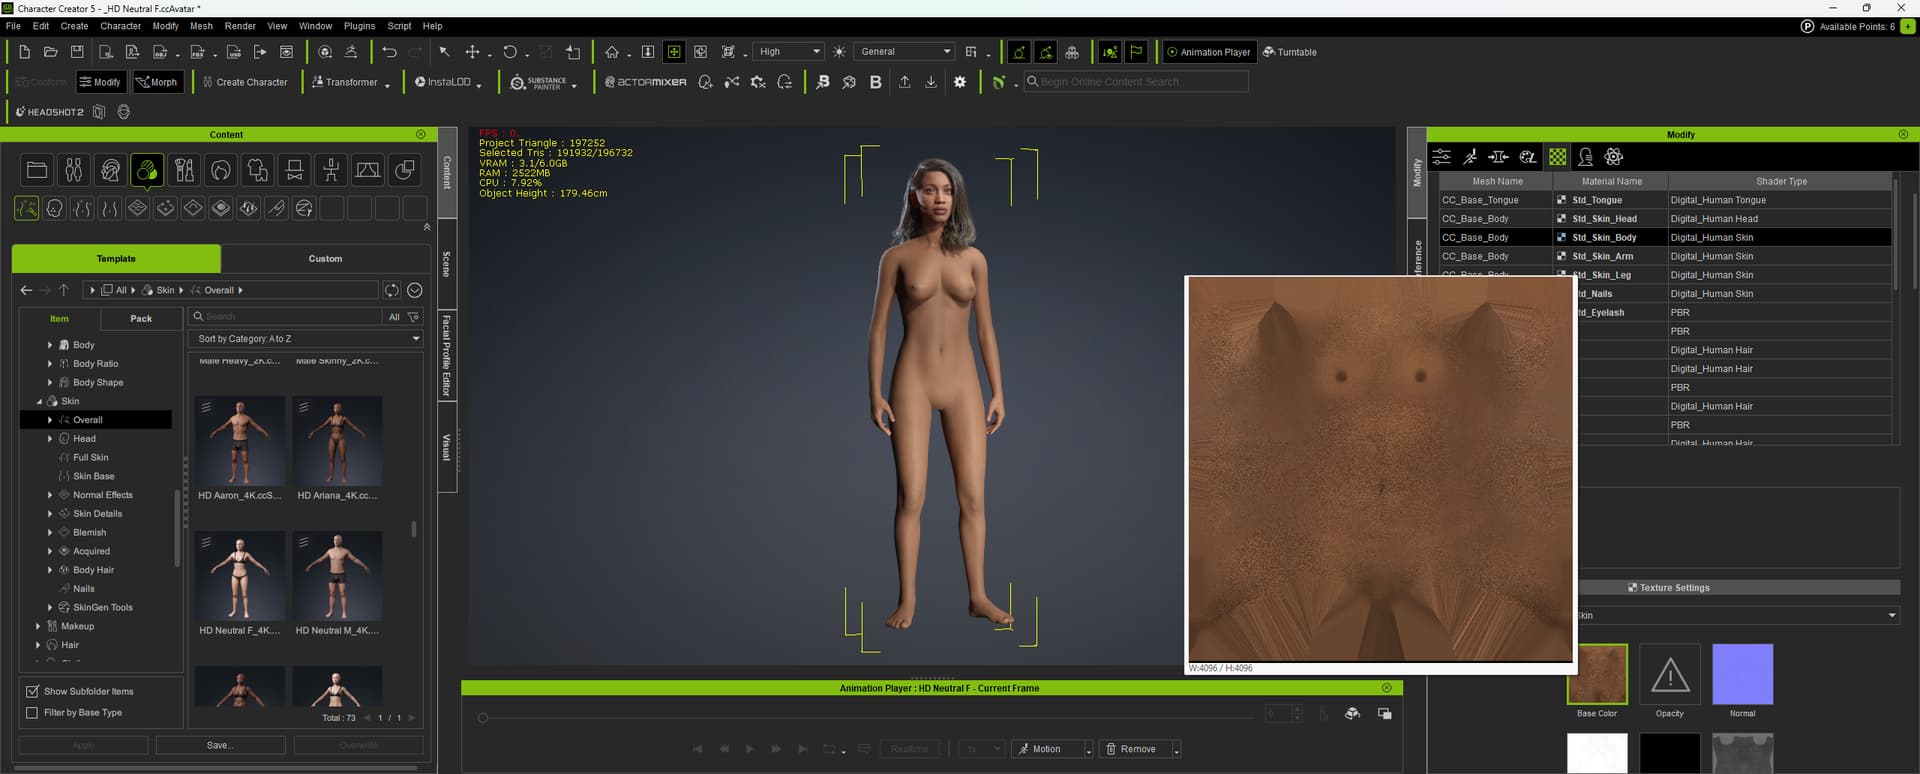Click the Create Character button
Viewport: 1920px width, 774px height.
click(x=245, y=82)
